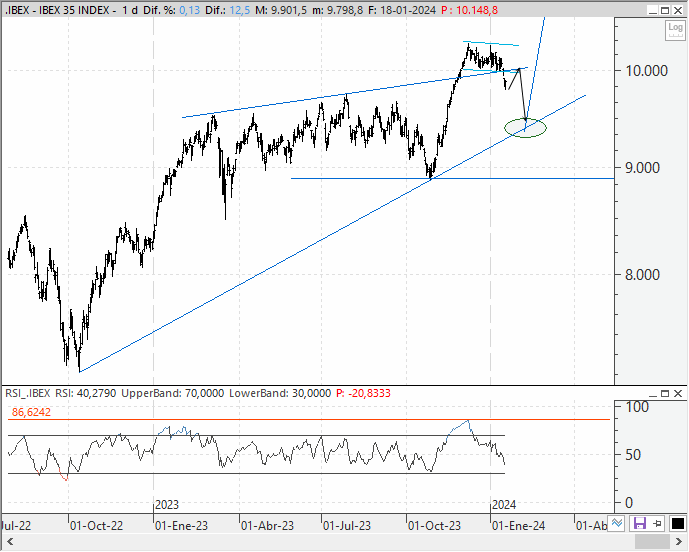Click the 1 d timeframe label

(x=130, y=10)
